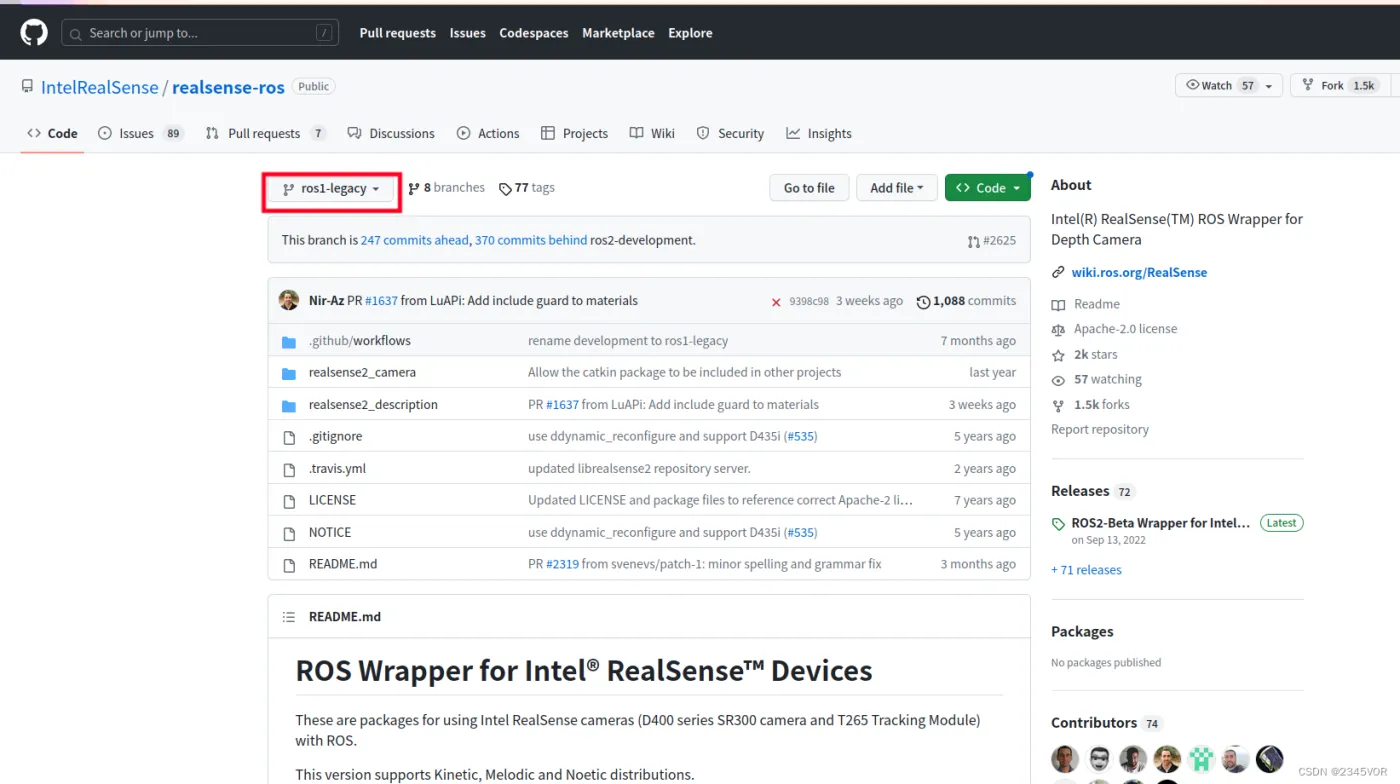Viewport: 1400px width, 784px height.
Task: Switch to the Security tab
Action: (x=730, y=133)
